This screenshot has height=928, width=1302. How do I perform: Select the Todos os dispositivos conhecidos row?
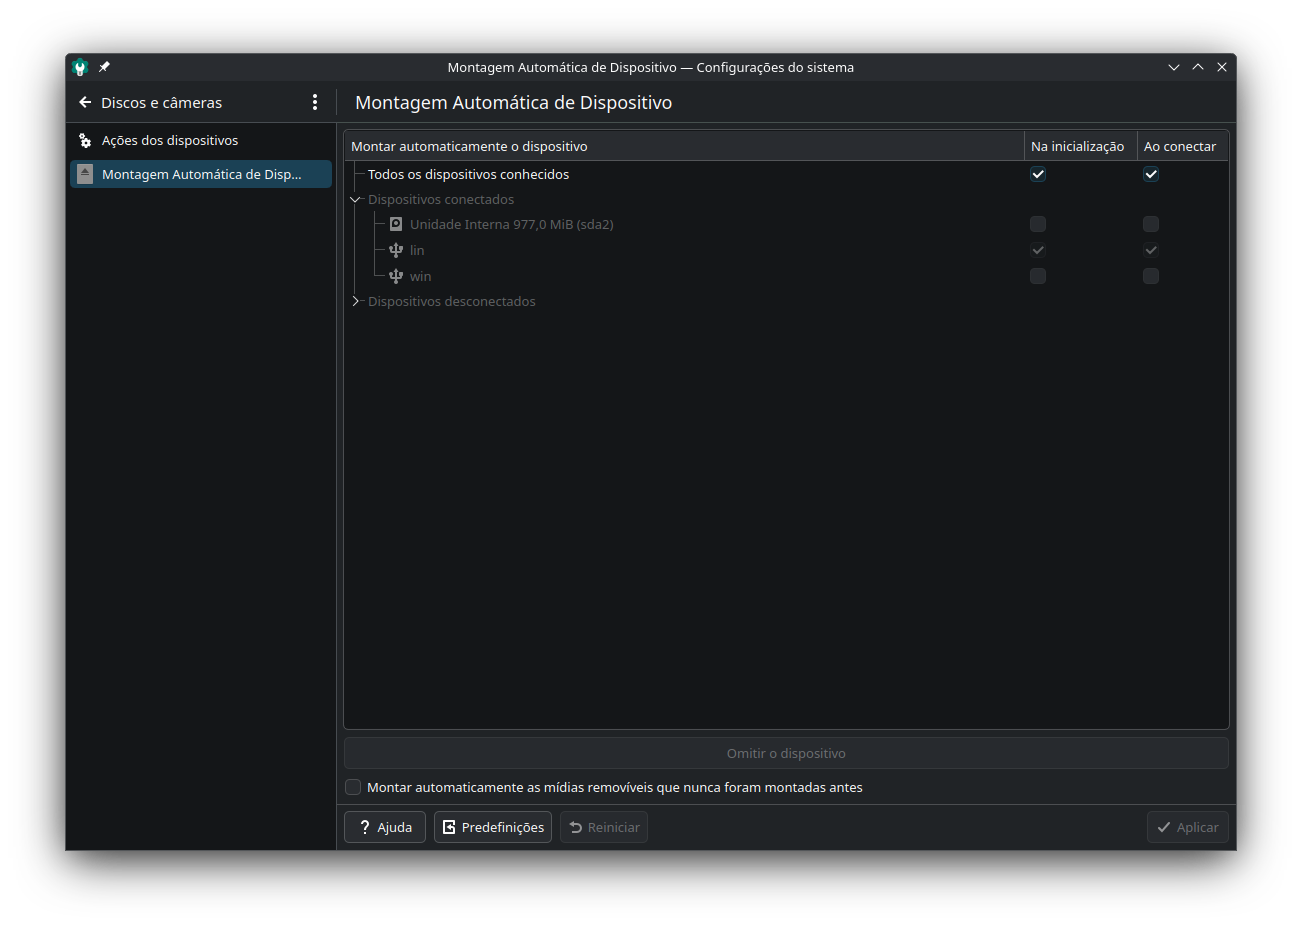786,174
